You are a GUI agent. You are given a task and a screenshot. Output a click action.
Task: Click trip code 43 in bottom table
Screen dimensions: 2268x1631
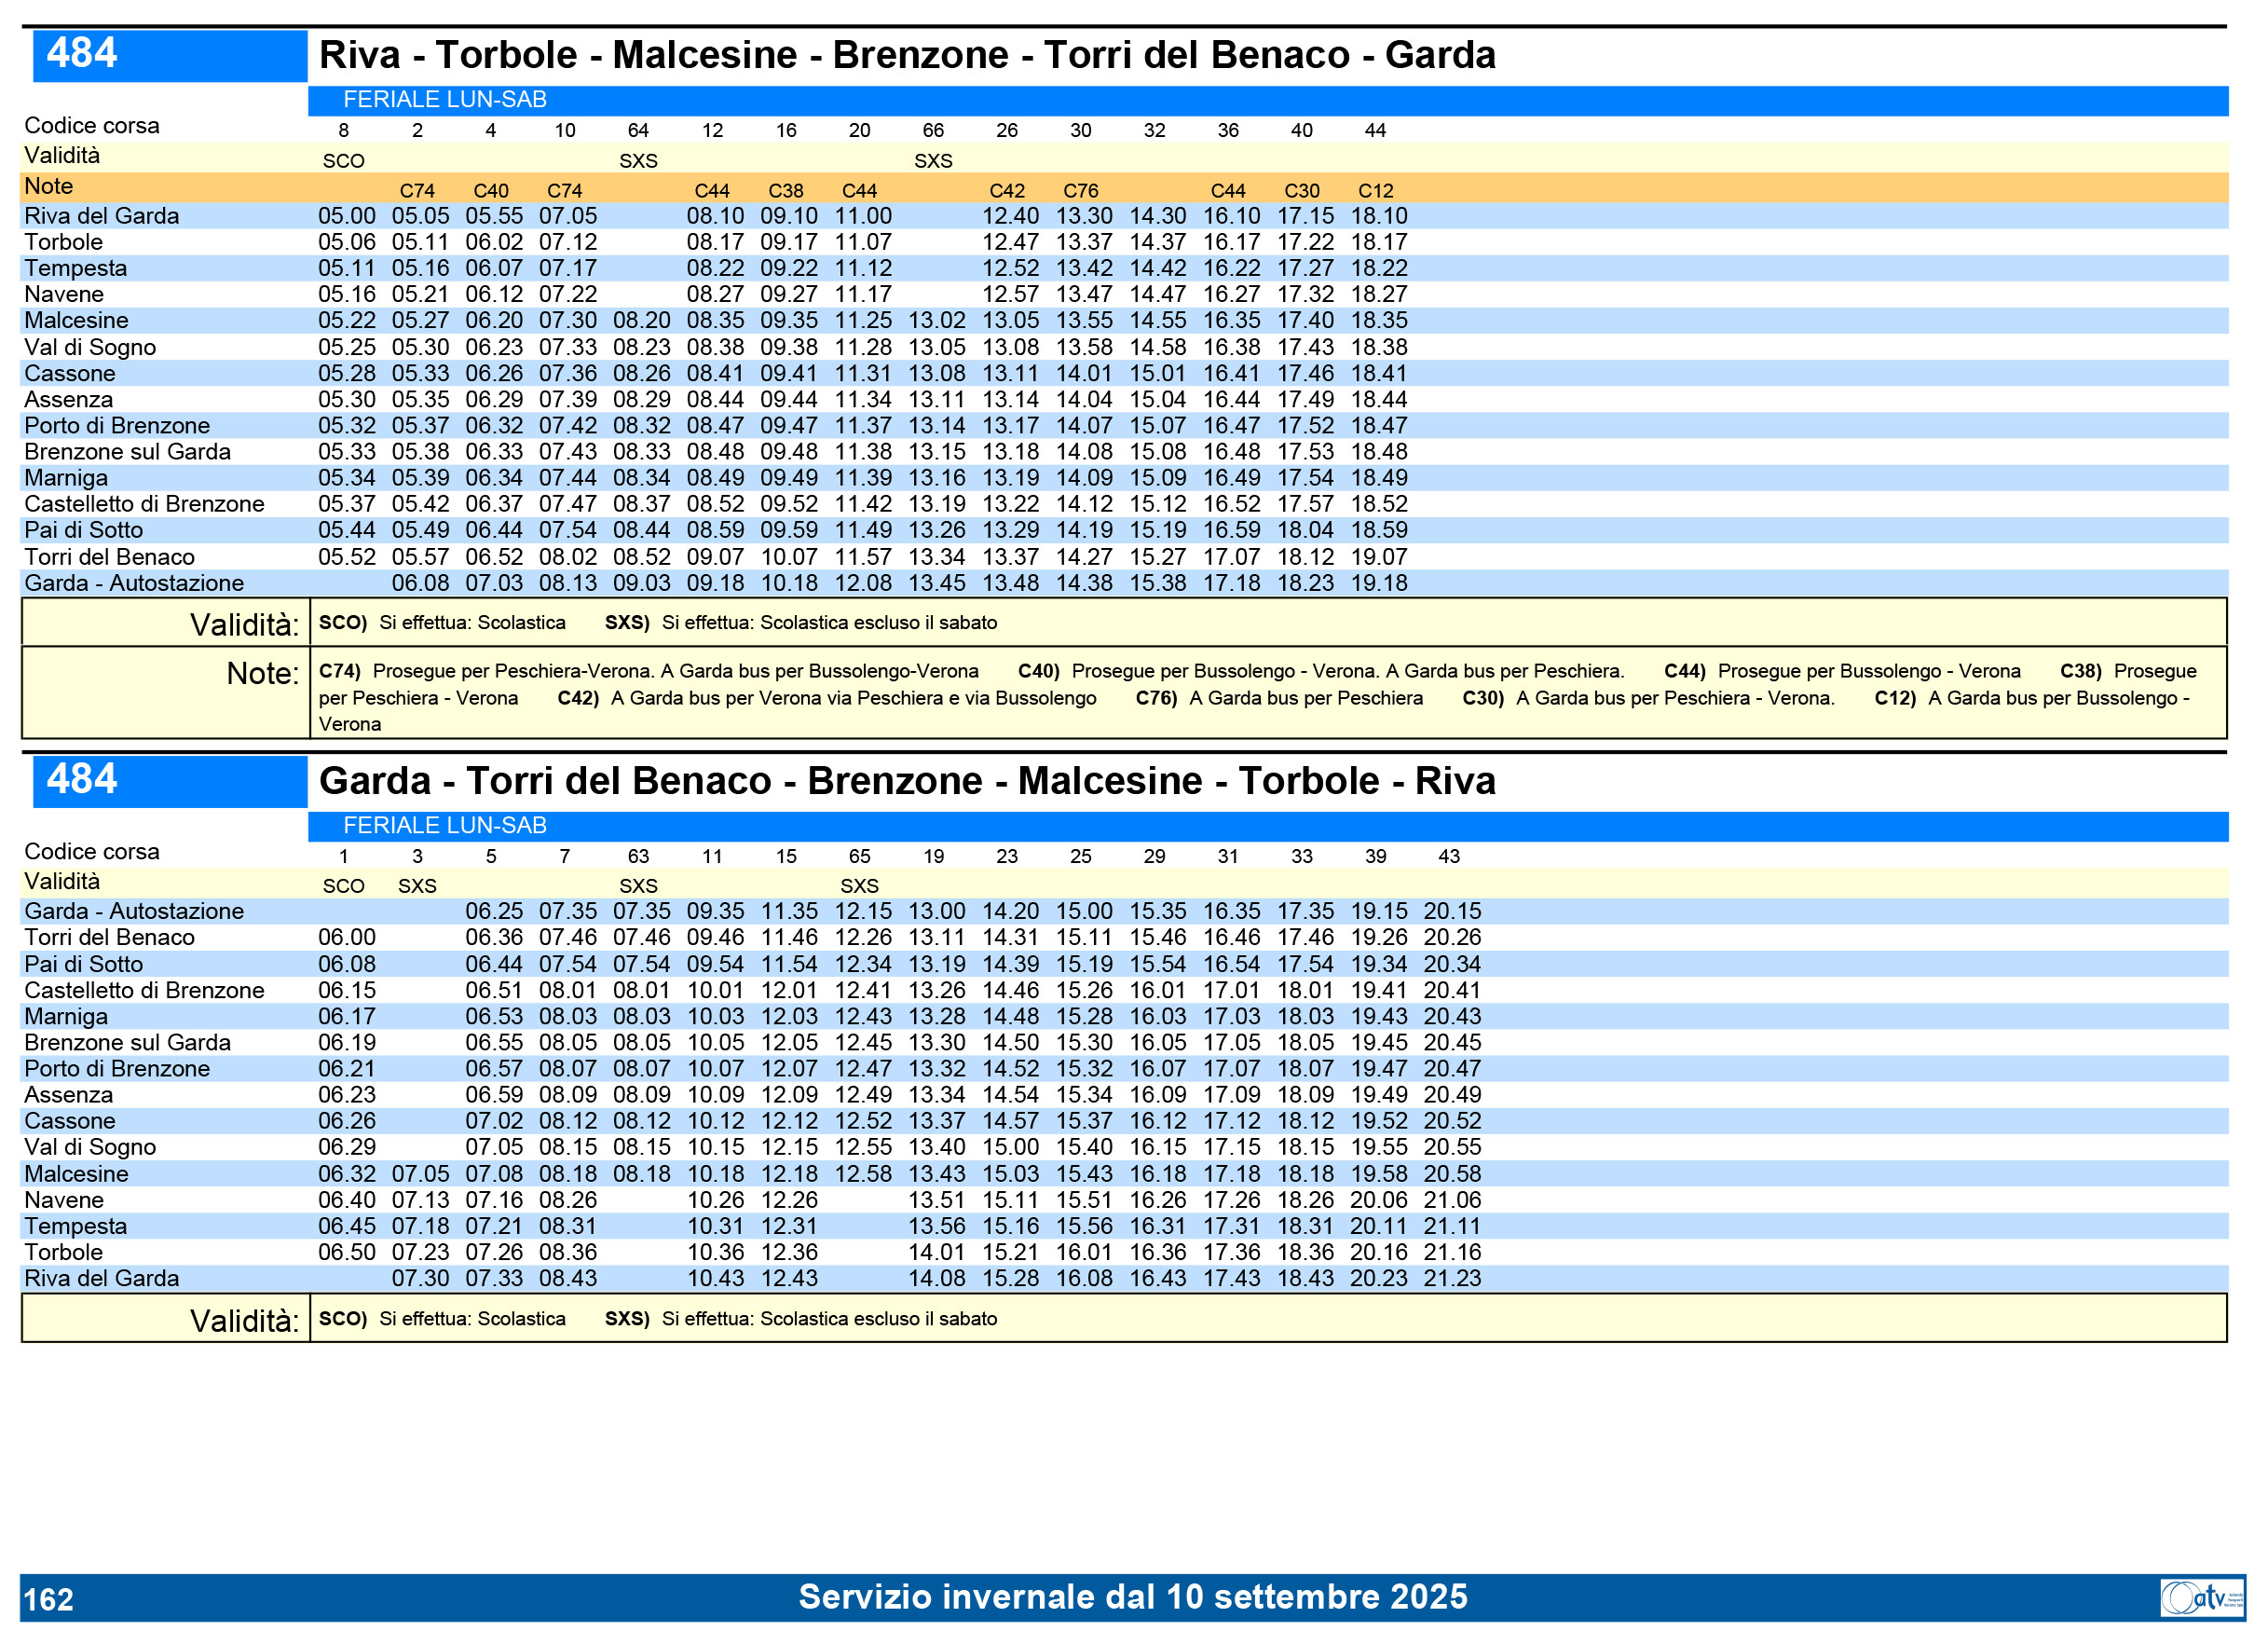click(1448, 857)
